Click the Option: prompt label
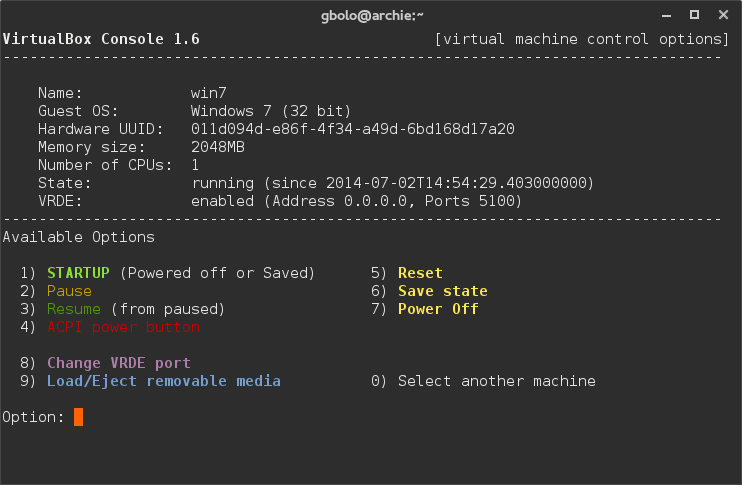 (x=33, y=417)
